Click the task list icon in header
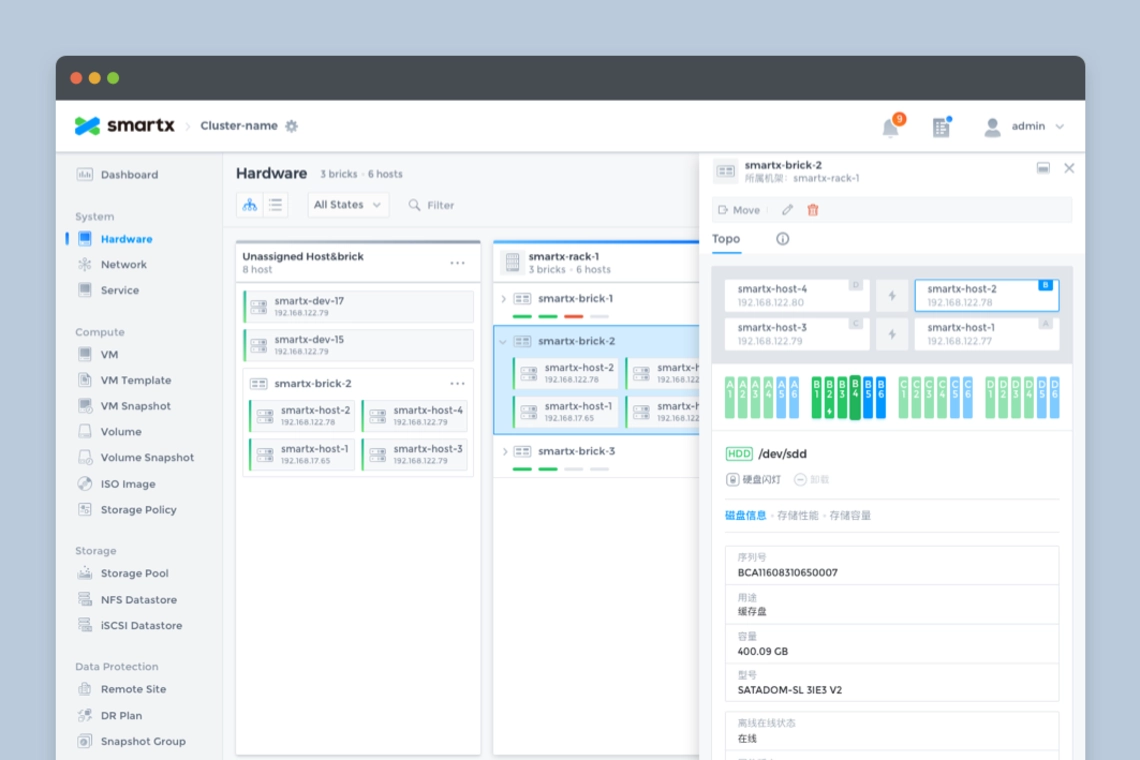 (x=941, y=127)
